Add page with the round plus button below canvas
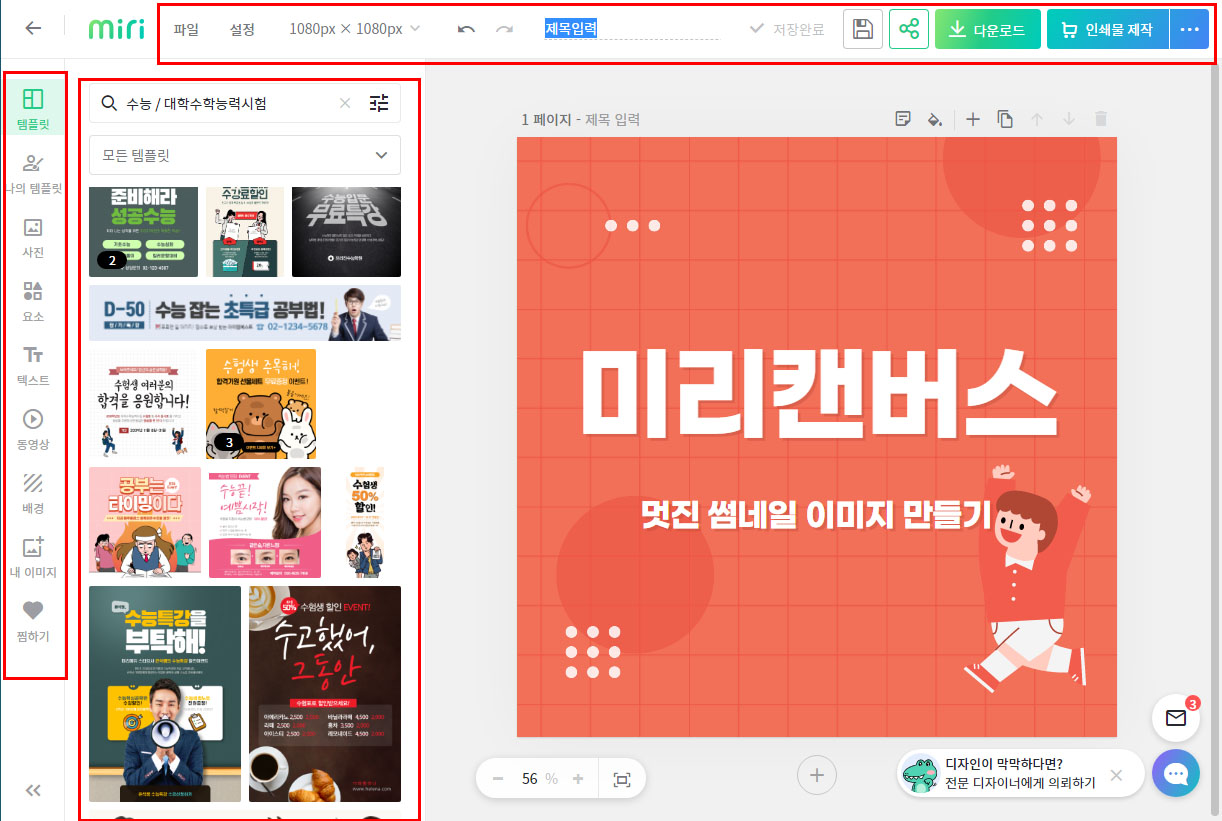The image size is (1222, 821). click(816, 774)
